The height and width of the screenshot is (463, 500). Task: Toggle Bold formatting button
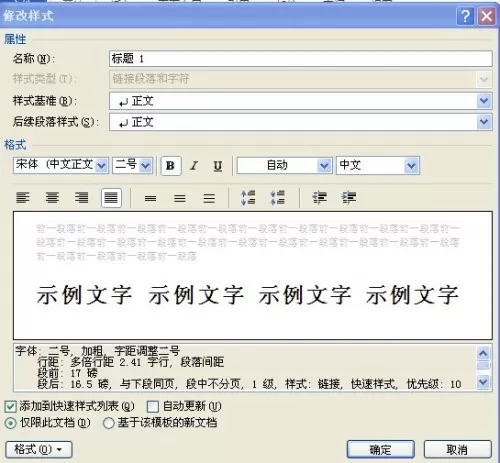pyautogui.click(x=171, y=166)
